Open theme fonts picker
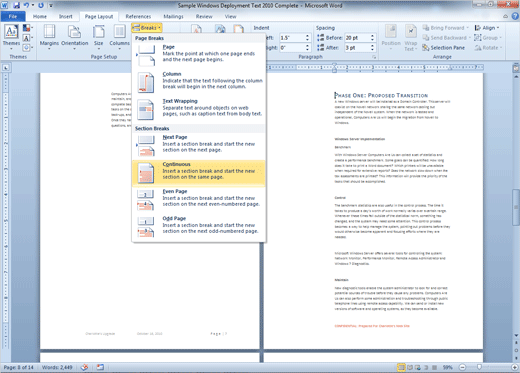Screen dimensions: 520x373 pyautogui.click(x=27, y=38)
